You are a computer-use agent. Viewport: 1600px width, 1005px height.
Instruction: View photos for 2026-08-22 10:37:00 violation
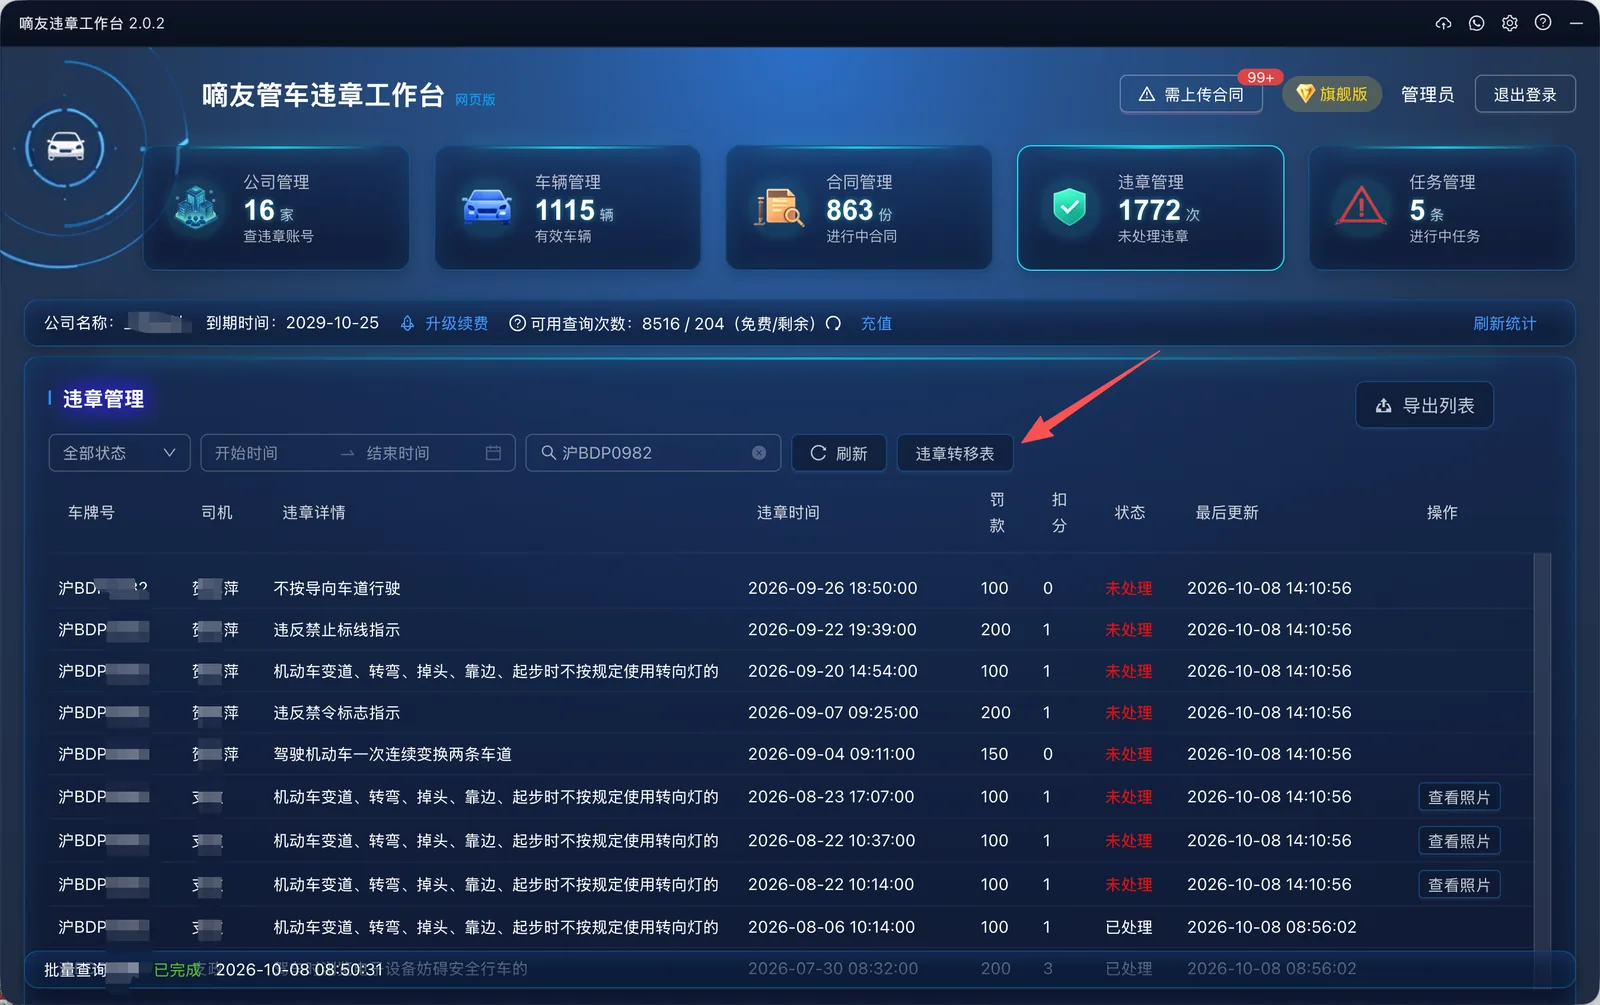[x=1459, y=841]
